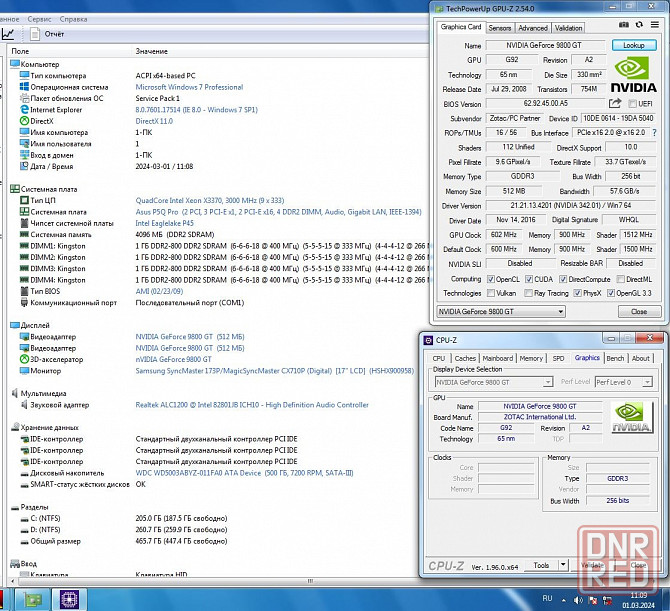Click the Lookup button in GPU-Z
670x611 pixels.
click(x=634, y=45)
